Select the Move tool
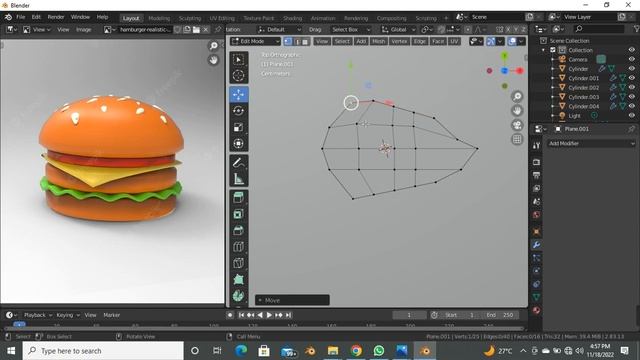The height and width of the screenshot is (360, 640). [x=239, y=94]
